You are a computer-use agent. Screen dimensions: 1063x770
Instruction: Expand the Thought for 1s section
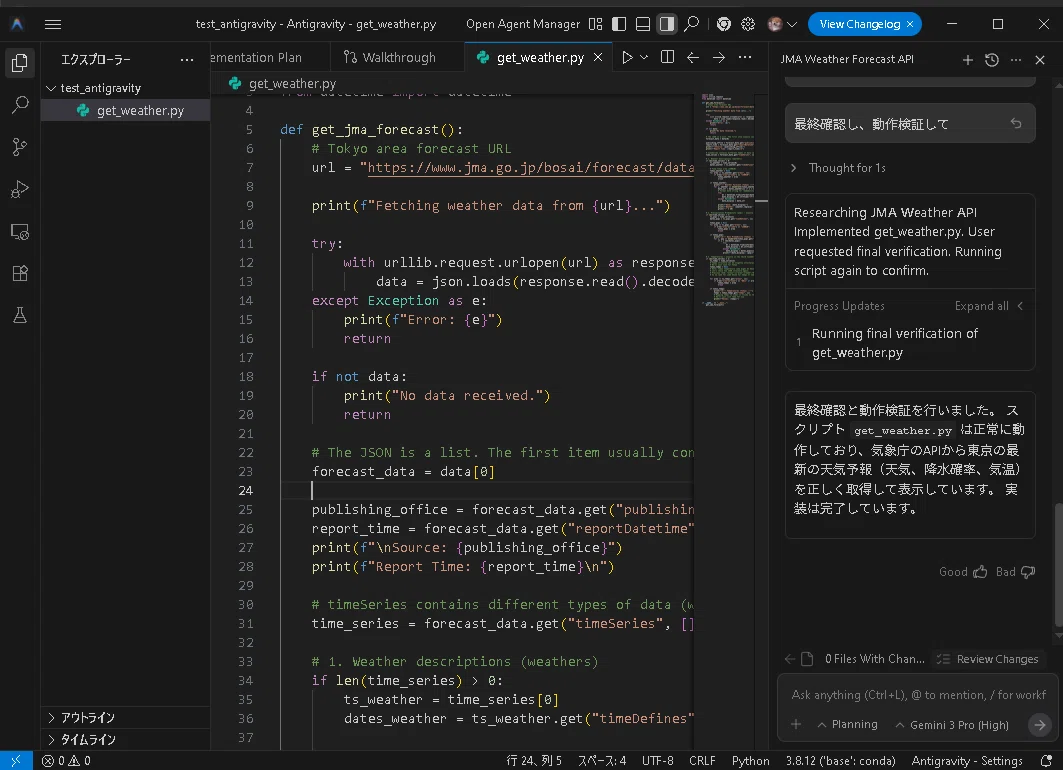coord(840,168)
